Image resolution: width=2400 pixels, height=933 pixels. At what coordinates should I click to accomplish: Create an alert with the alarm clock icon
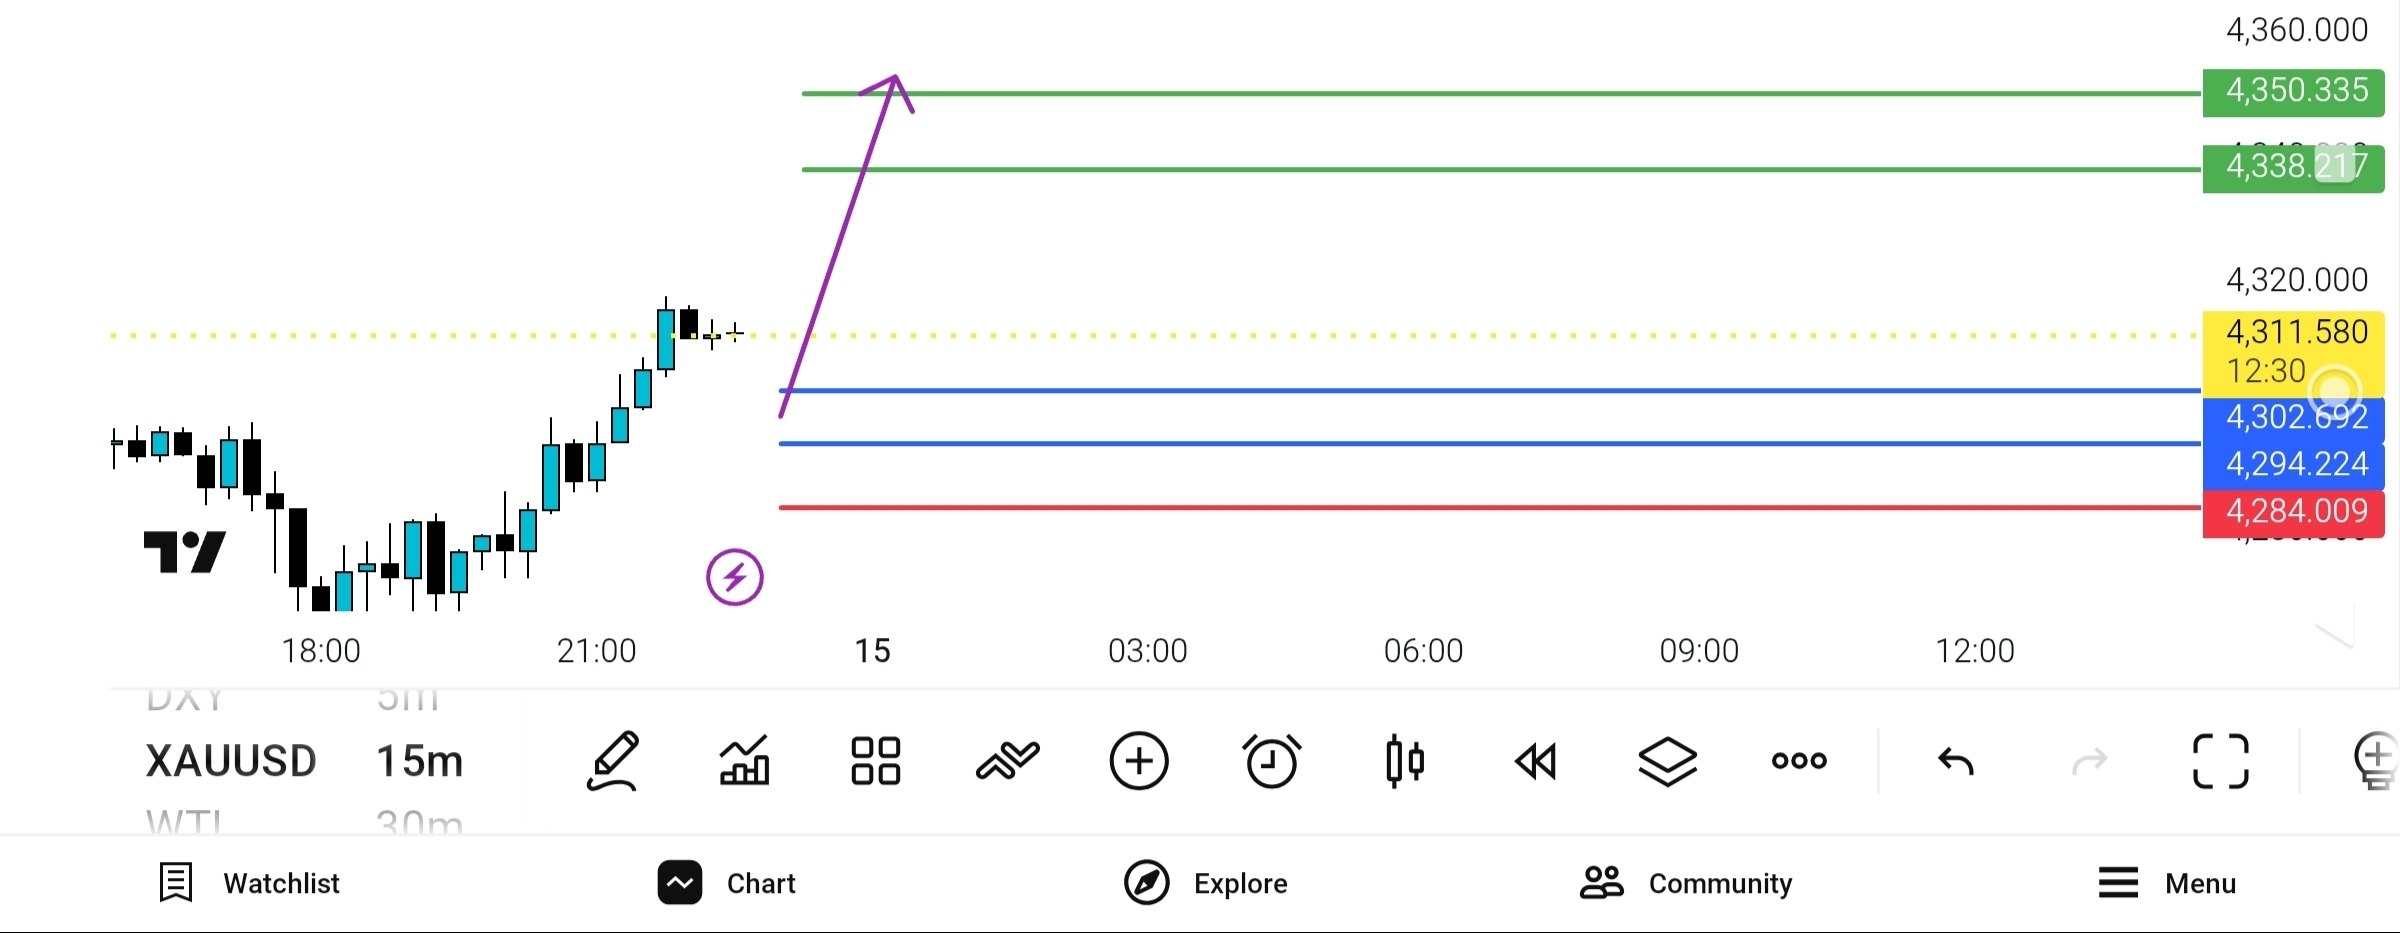point(1271,761)
